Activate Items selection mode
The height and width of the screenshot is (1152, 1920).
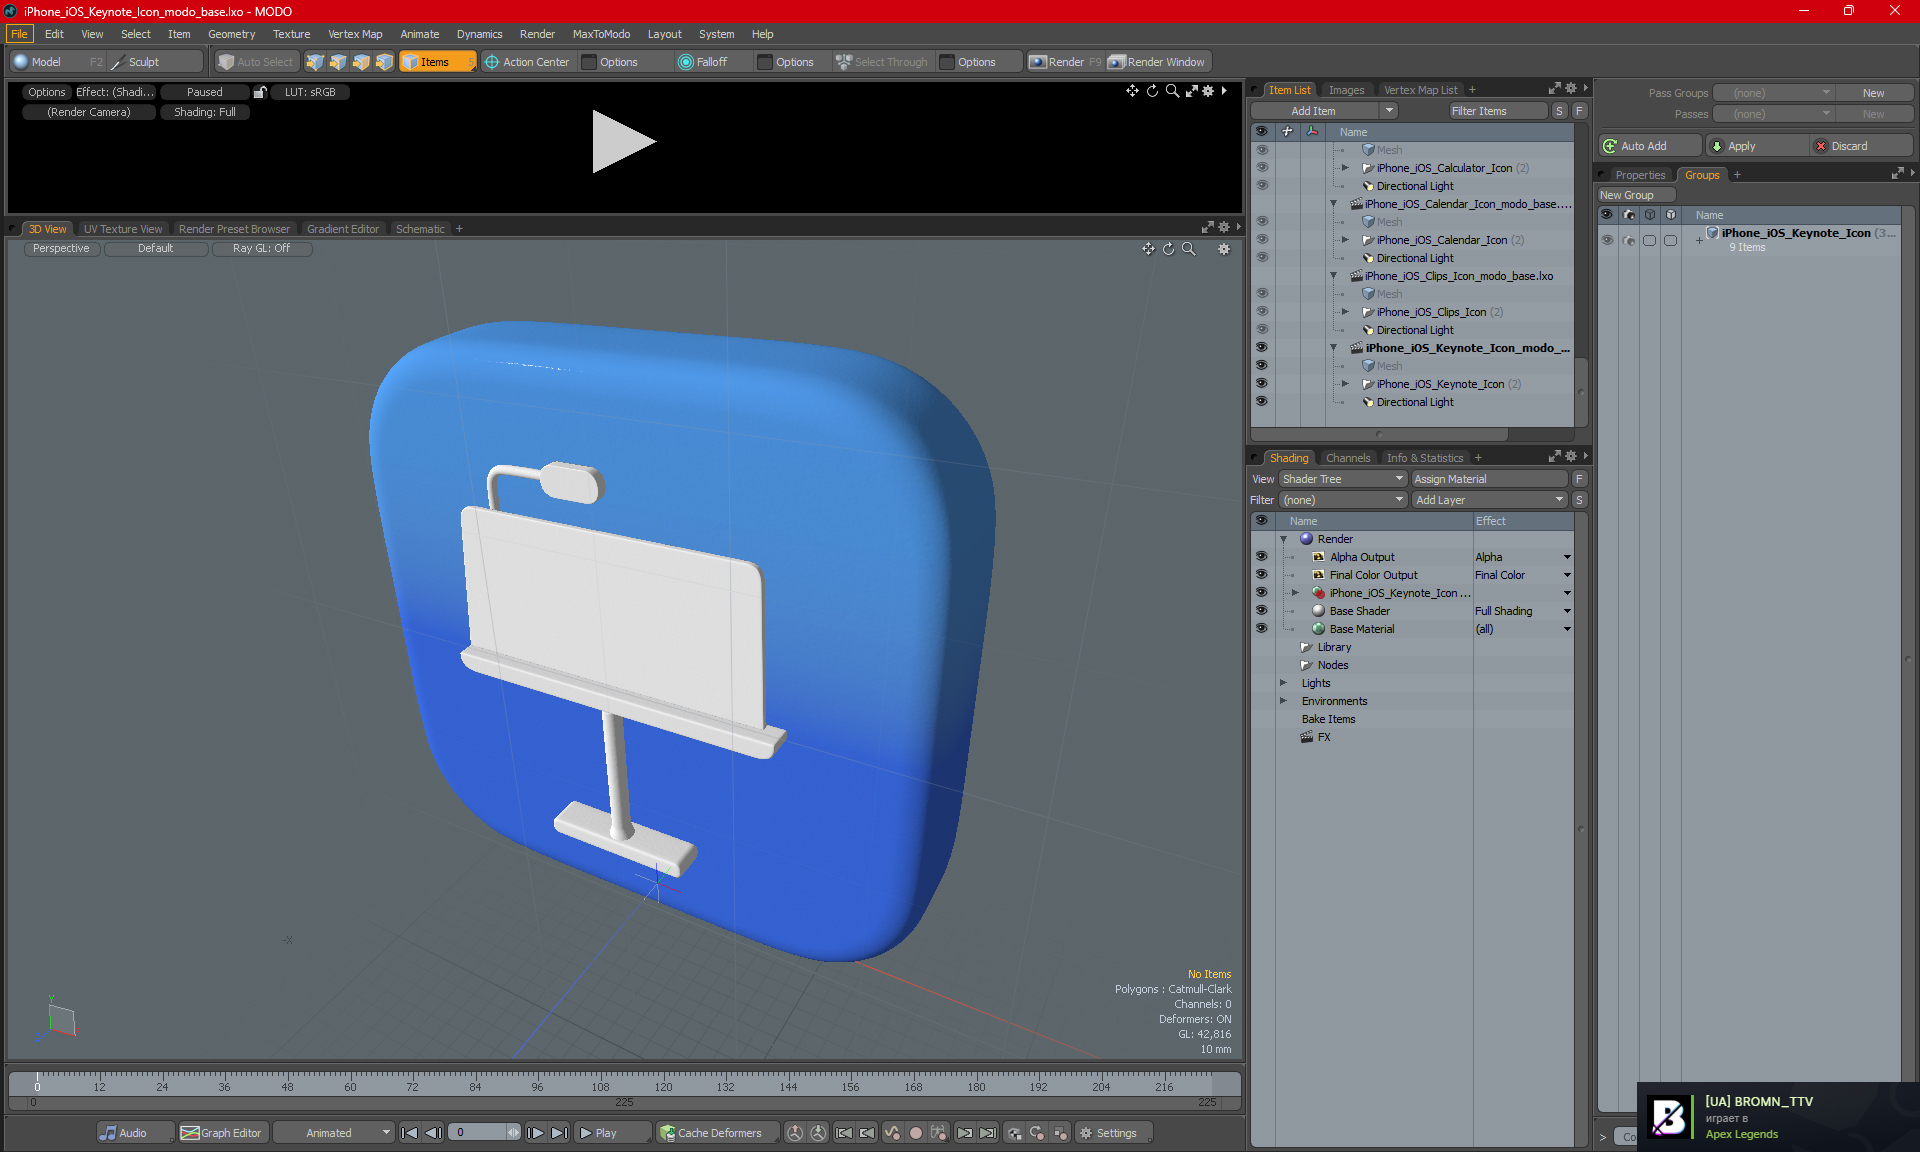pyautogui.click(x=437, y=62)
